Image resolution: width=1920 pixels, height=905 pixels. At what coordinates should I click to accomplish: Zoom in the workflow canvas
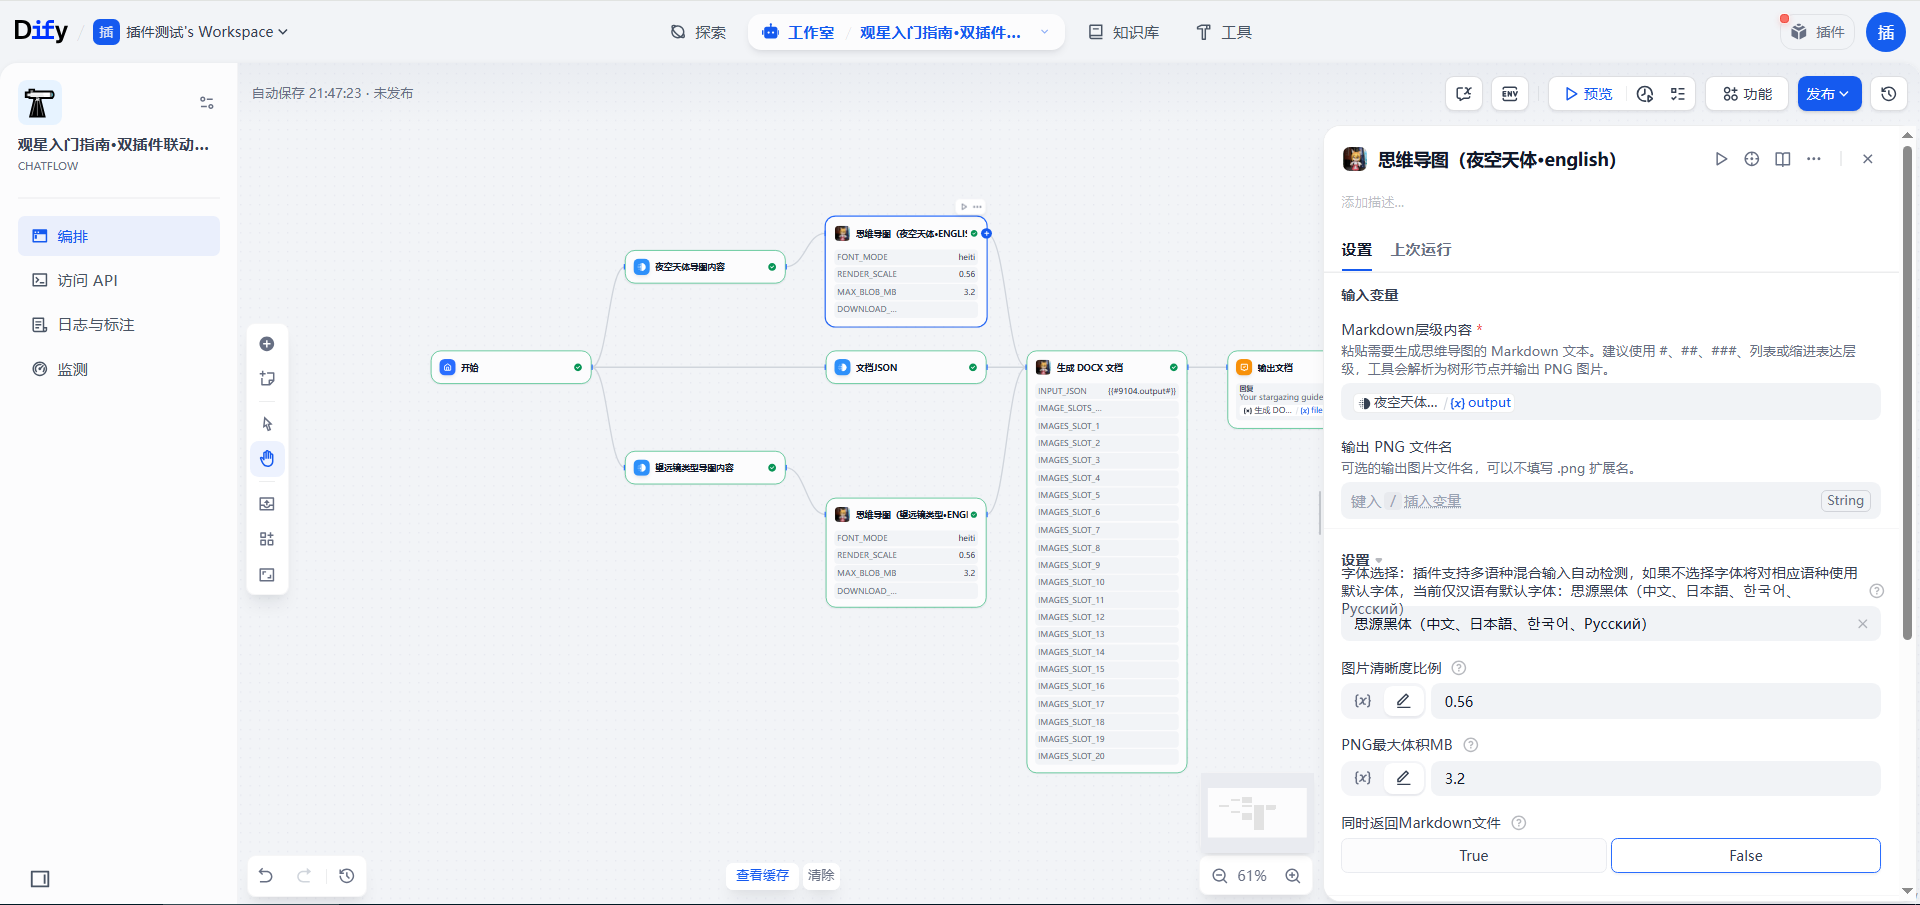click(1293, 876)
